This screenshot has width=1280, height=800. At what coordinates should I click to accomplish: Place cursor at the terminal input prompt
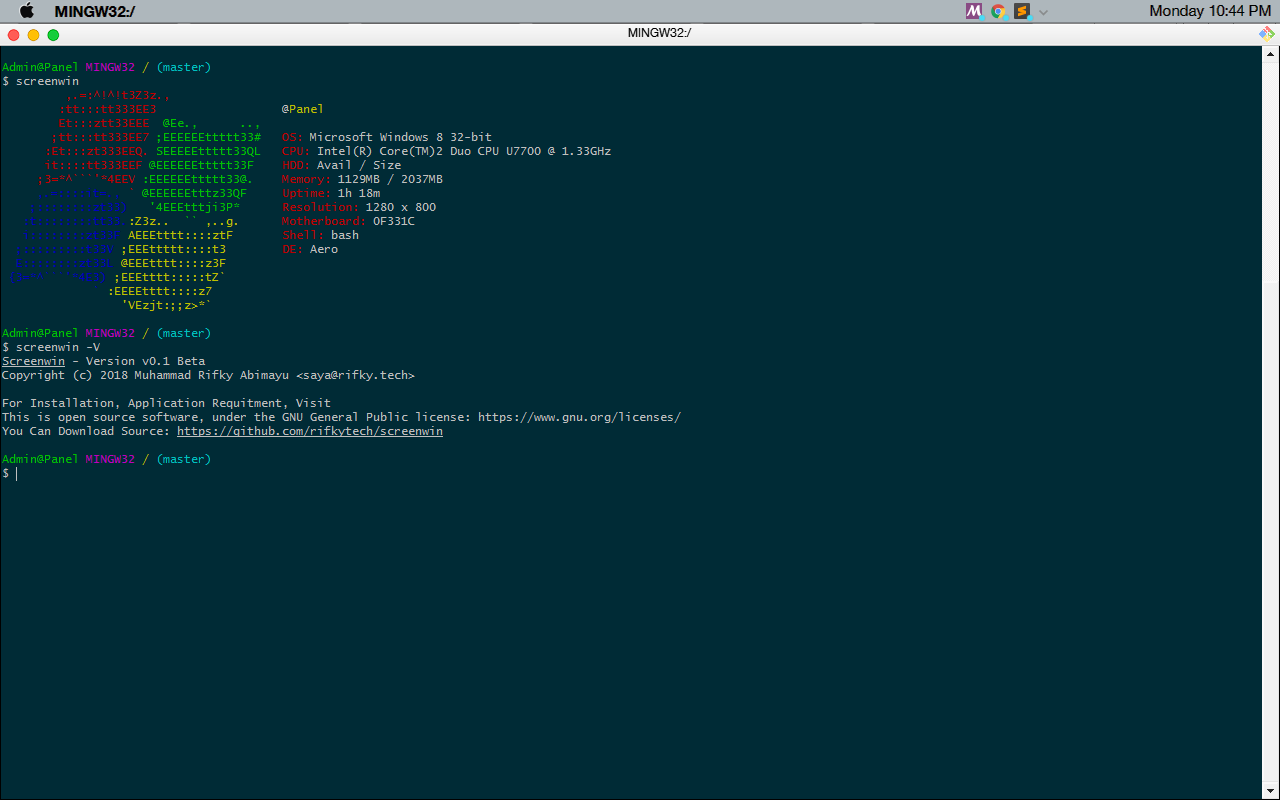click(x=17, y=473)
